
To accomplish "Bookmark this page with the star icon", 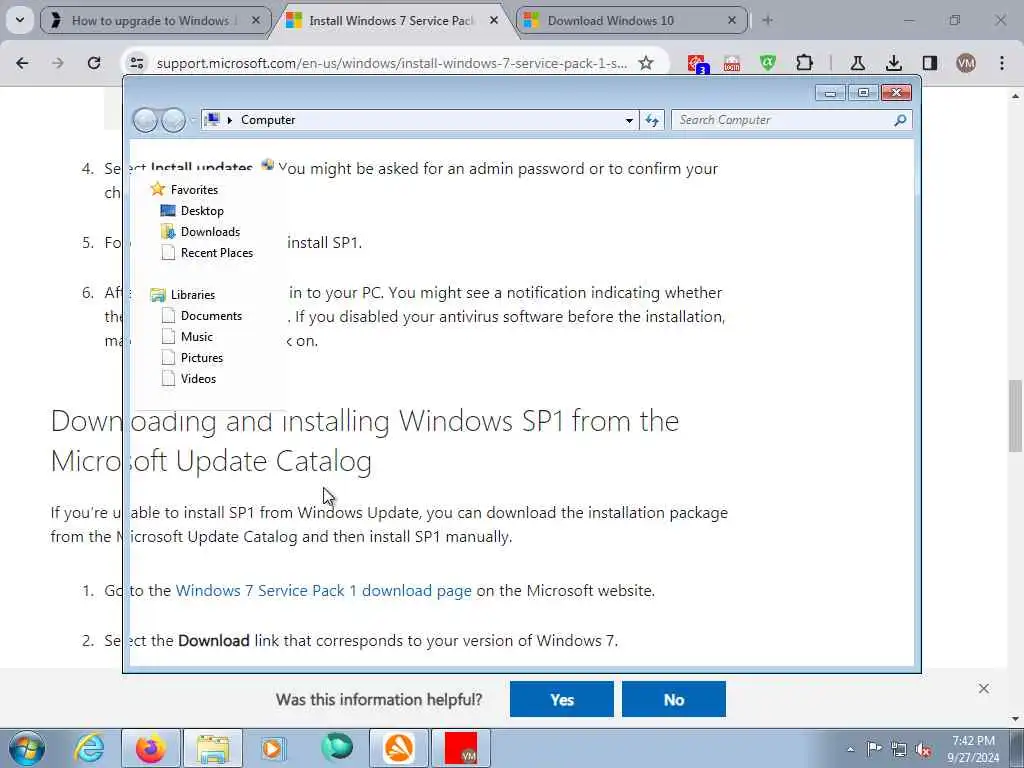I will 646,63.
